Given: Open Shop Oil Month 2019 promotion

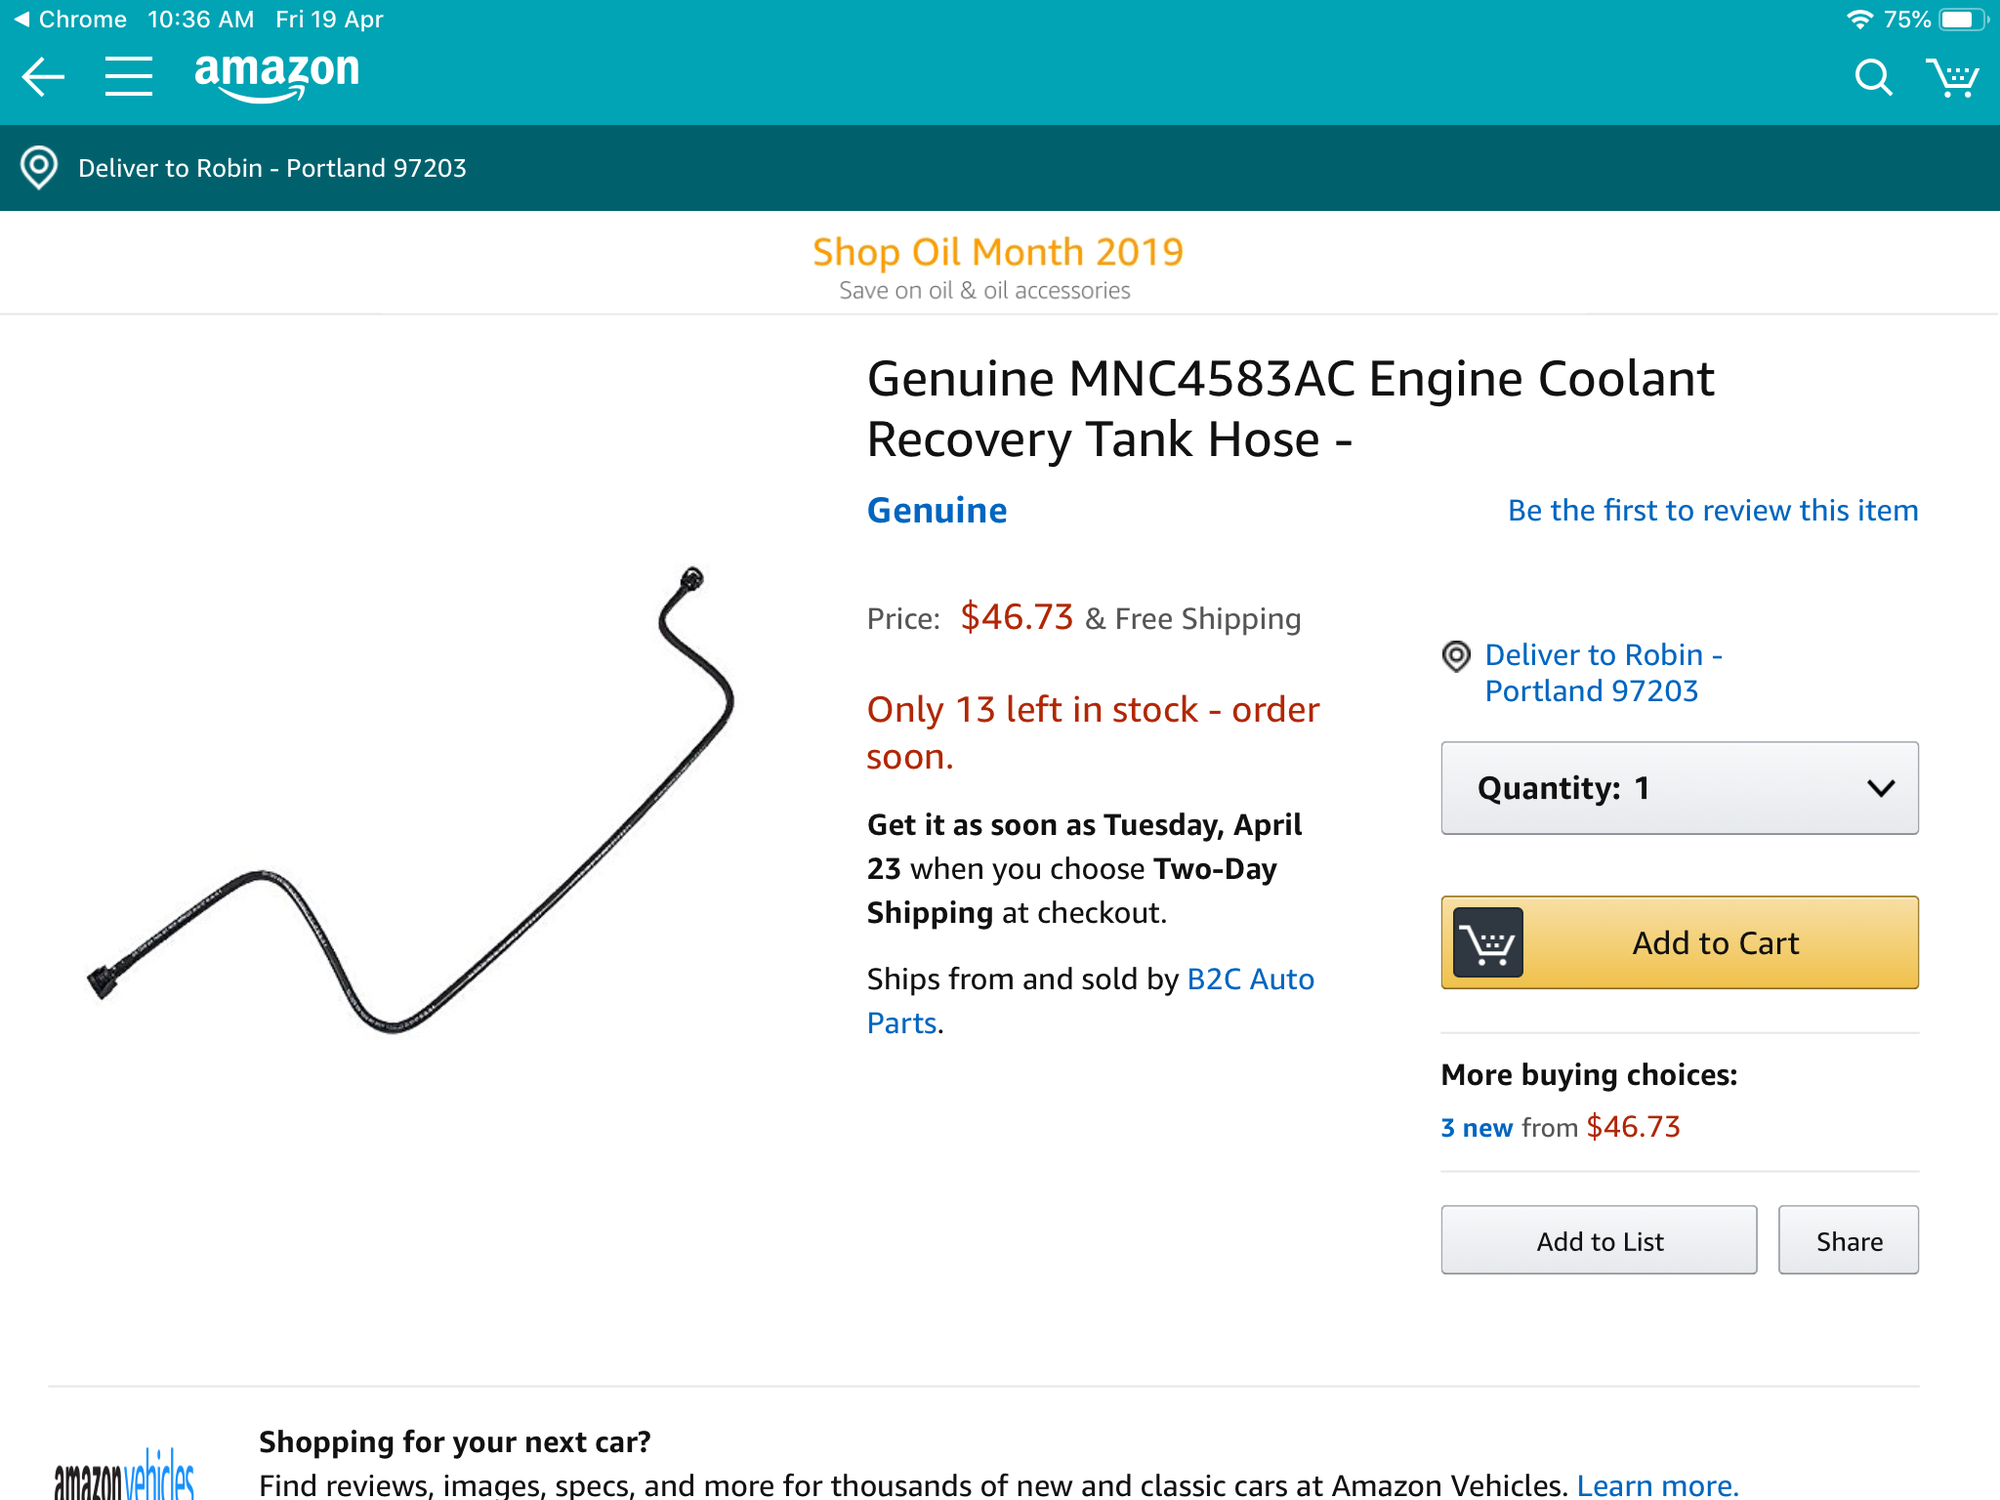Looking at the screenshot, I should (x=997, y=253).
